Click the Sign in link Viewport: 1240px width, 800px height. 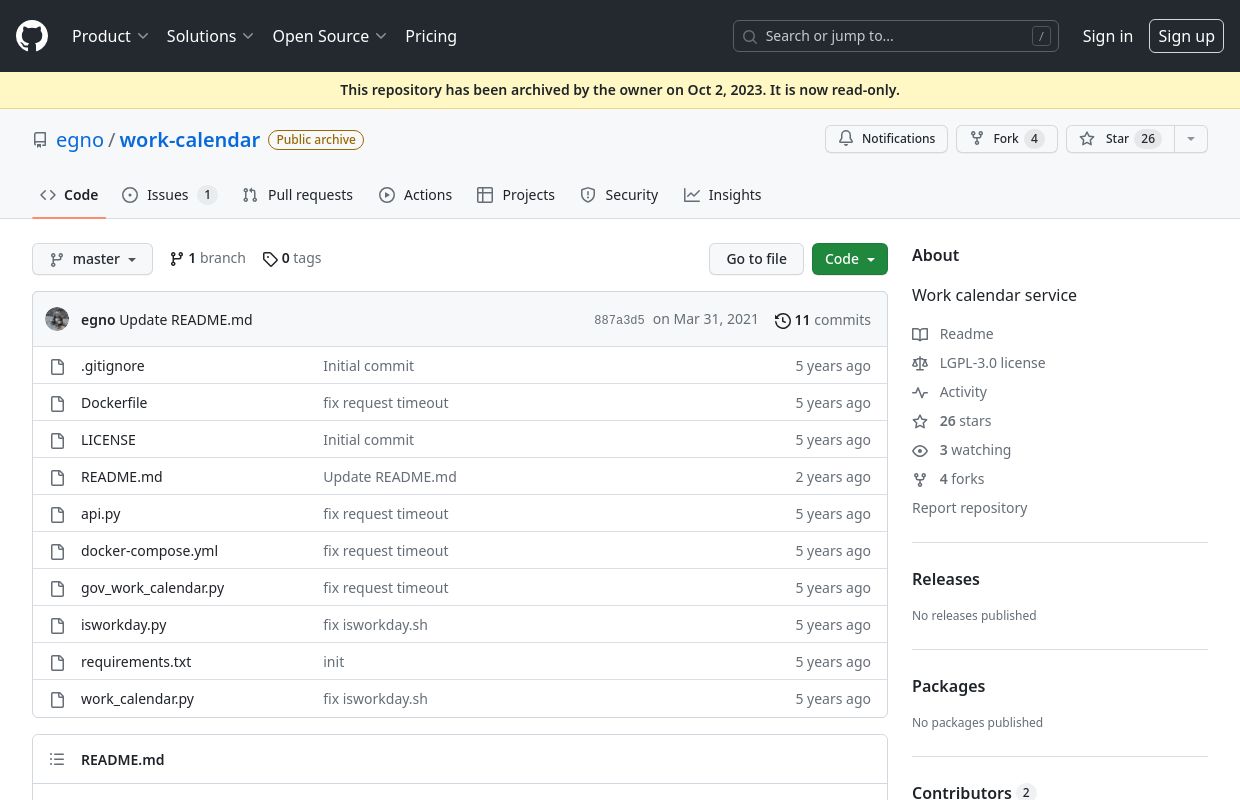point(1108,36)
